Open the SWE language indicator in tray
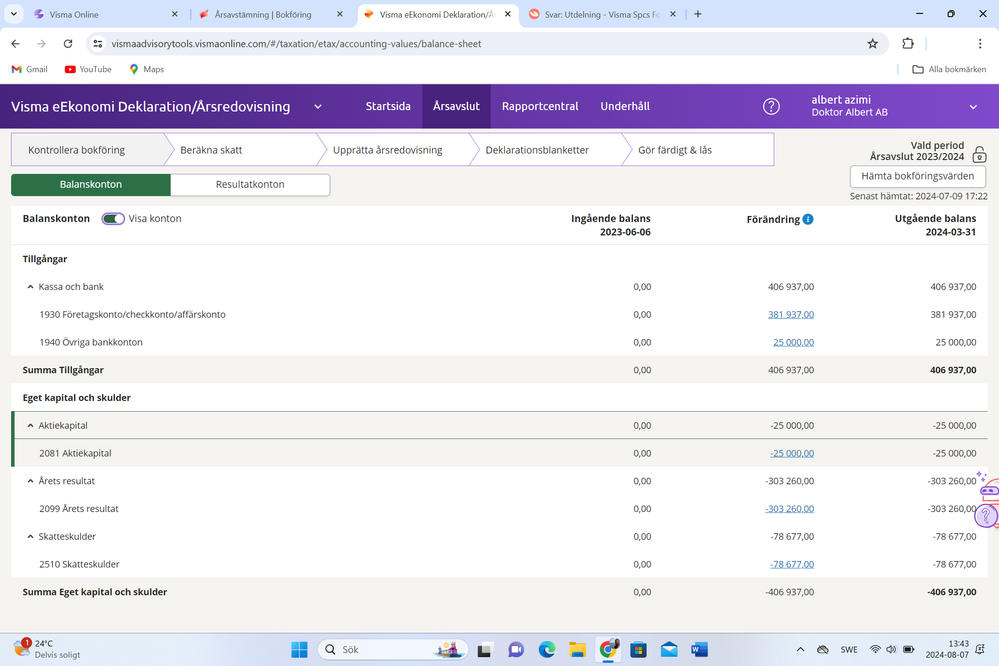 pyautogui.click(x=849, y=649)
